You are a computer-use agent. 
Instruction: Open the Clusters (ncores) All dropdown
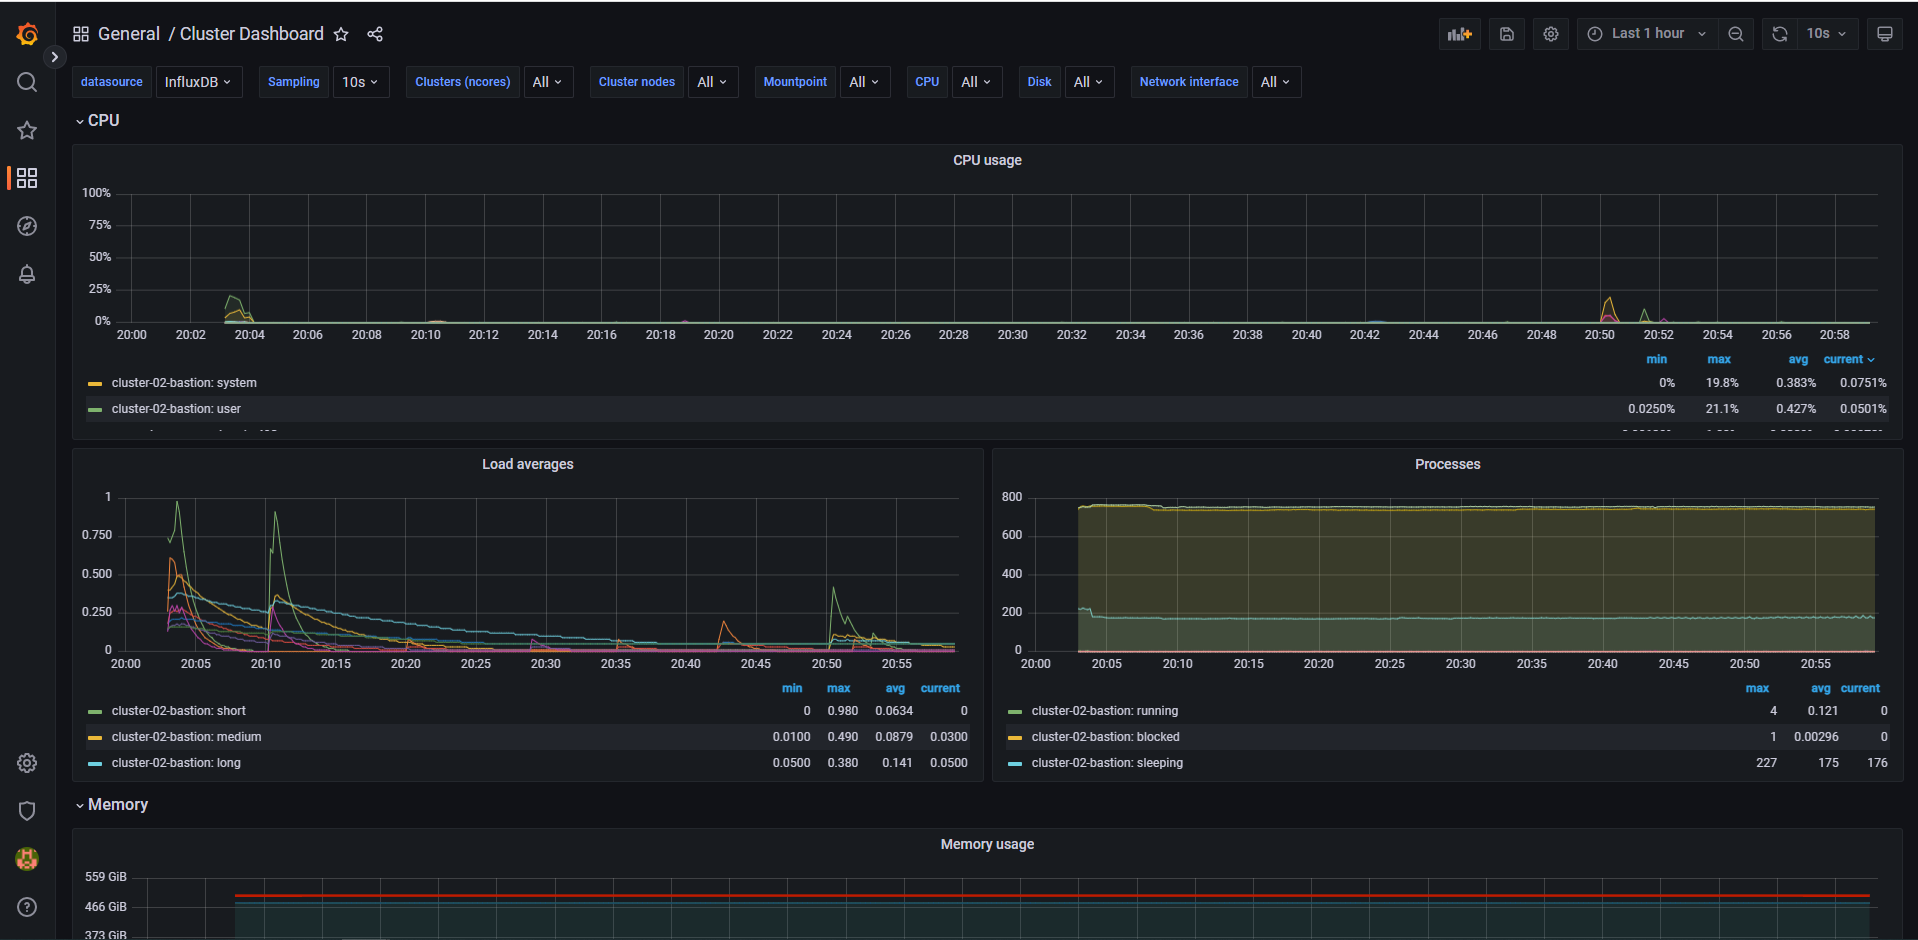click(x=547, y=82)
